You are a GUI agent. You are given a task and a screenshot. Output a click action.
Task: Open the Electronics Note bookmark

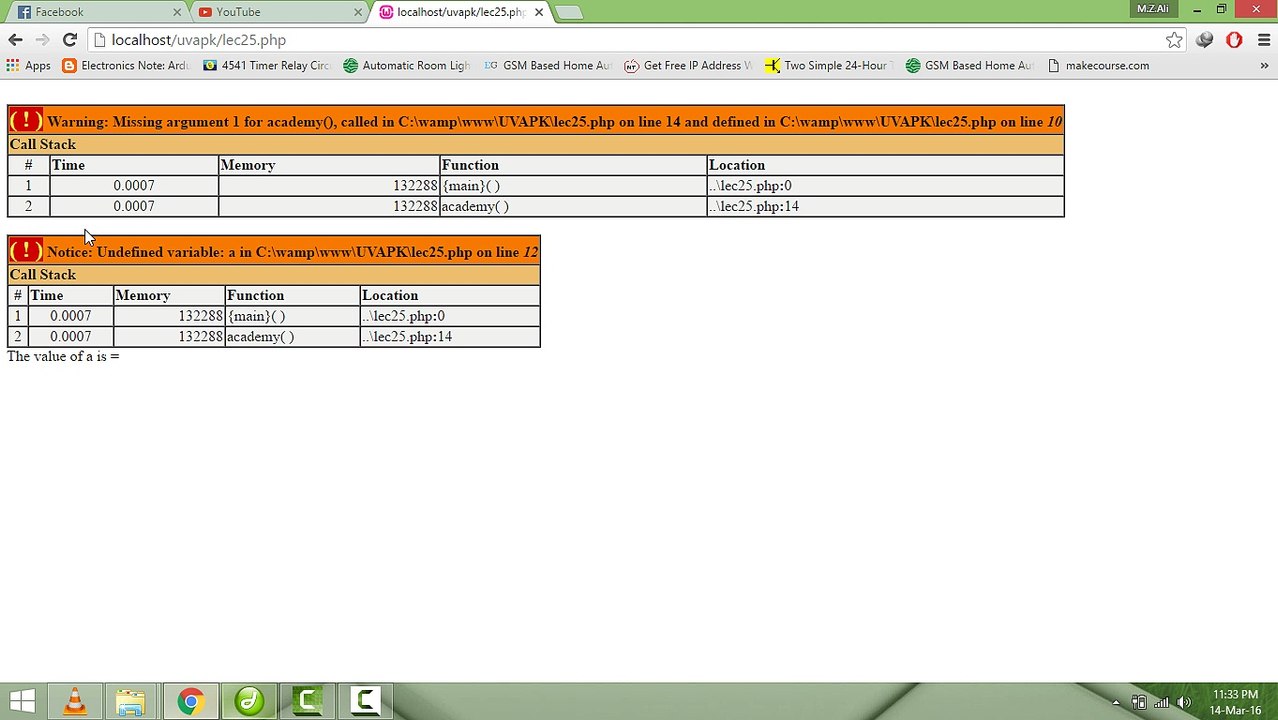coord(125,66)
